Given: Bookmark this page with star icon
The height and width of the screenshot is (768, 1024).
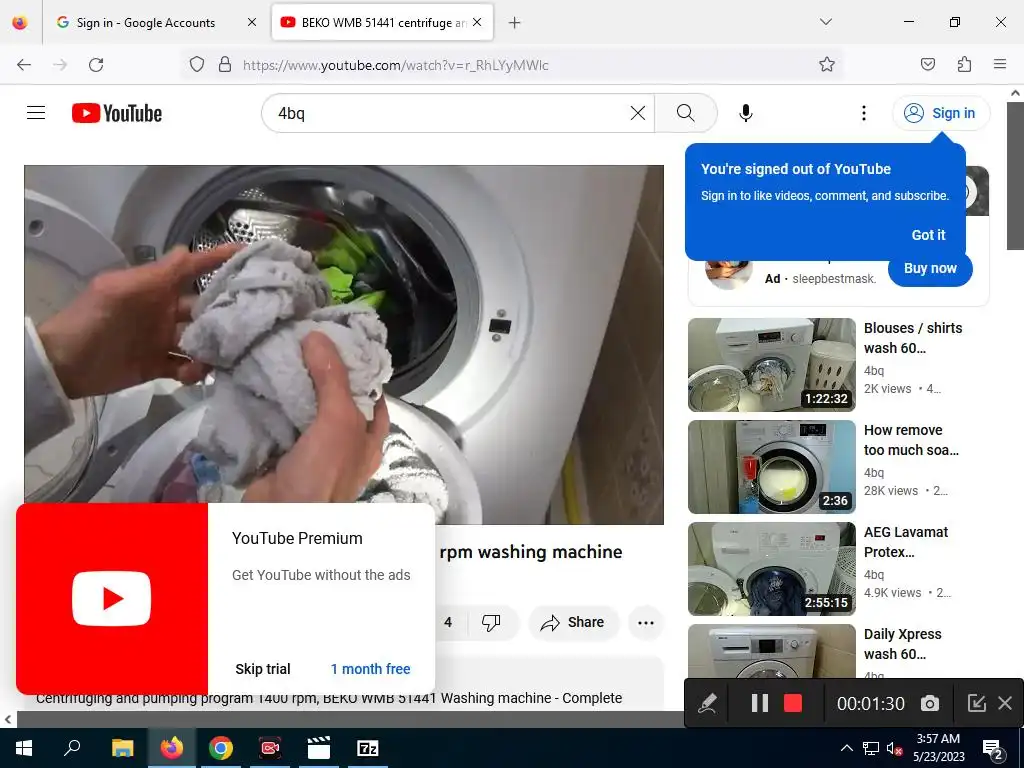Looking at the screenshot, I should (827, 64).
